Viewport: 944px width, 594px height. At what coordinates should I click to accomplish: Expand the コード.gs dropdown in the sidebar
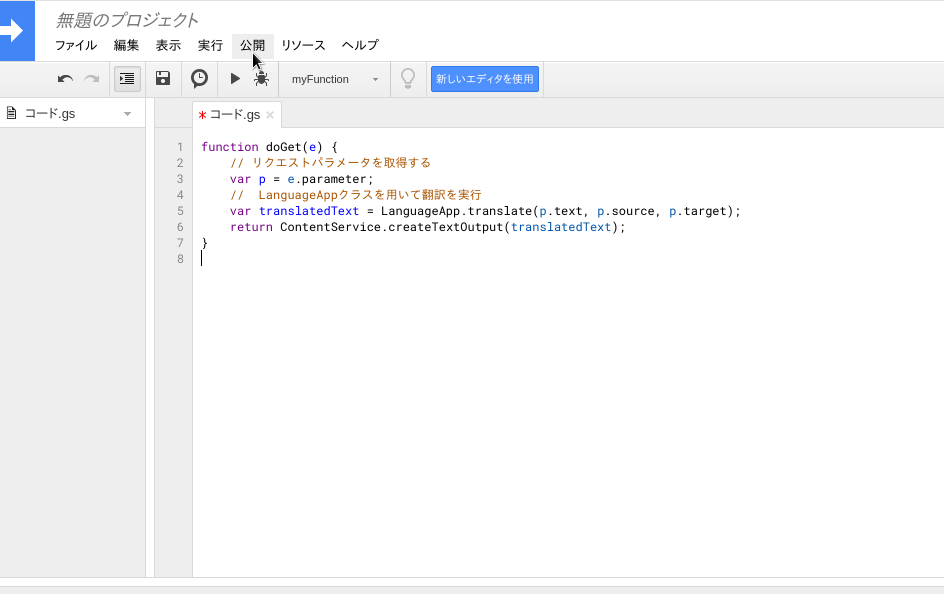click(x=126, y=113)
